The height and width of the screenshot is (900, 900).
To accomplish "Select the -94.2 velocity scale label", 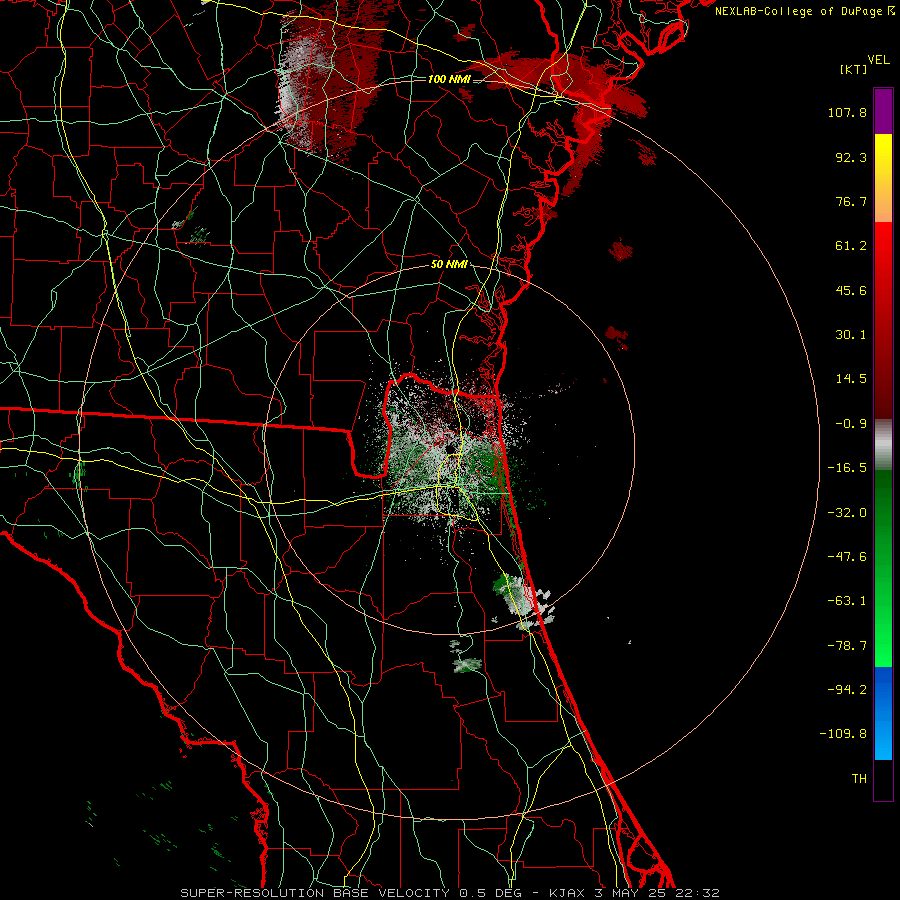I will [x=847, y=690].
